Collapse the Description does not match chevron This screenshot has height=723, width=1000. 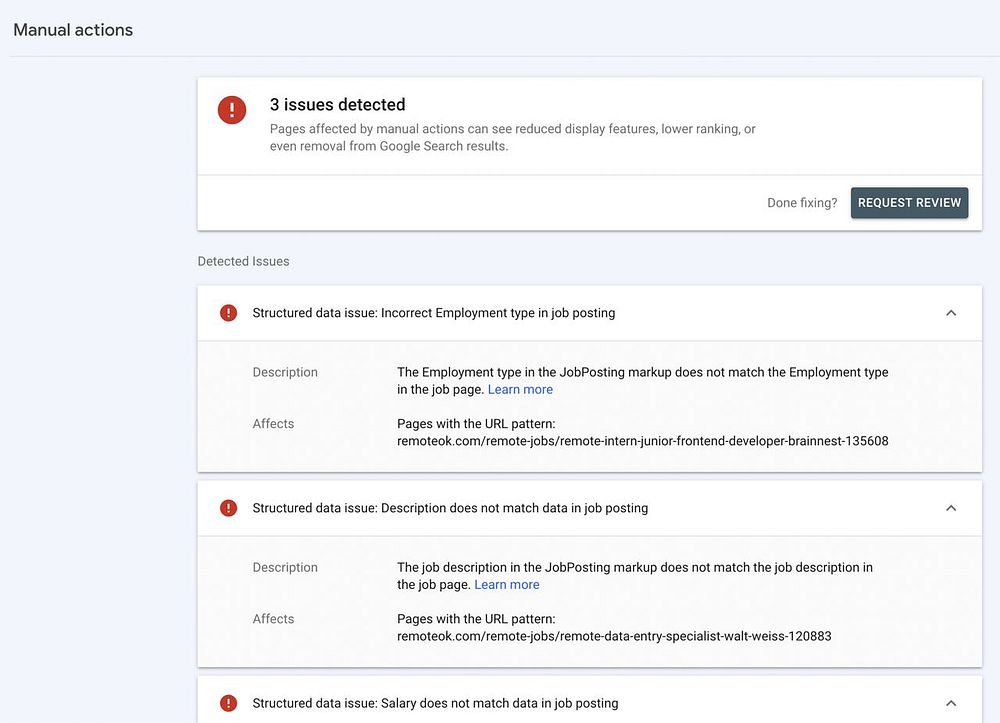click(951, 508)
